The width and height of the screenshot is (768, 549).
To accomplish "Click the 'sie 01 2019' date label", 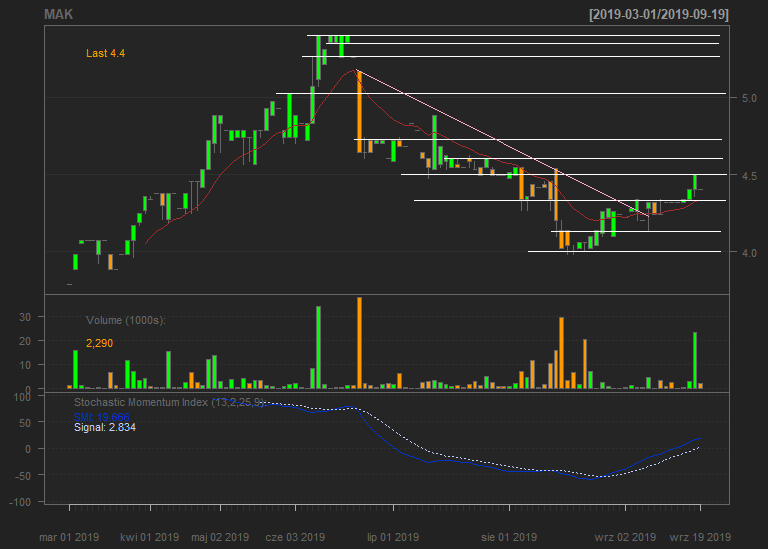I will [x=509, y=537].
